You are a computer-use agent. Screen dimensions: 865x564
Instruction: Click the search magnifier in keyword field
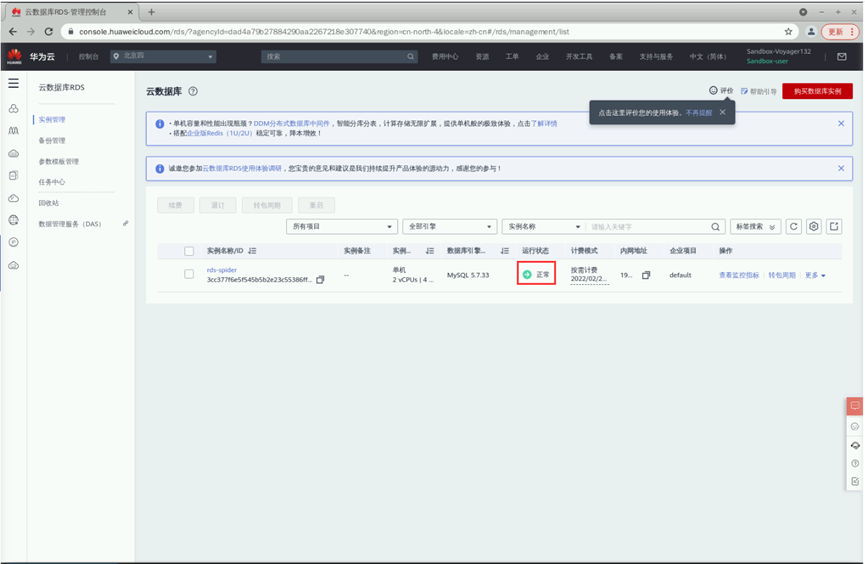click(715, 227)
